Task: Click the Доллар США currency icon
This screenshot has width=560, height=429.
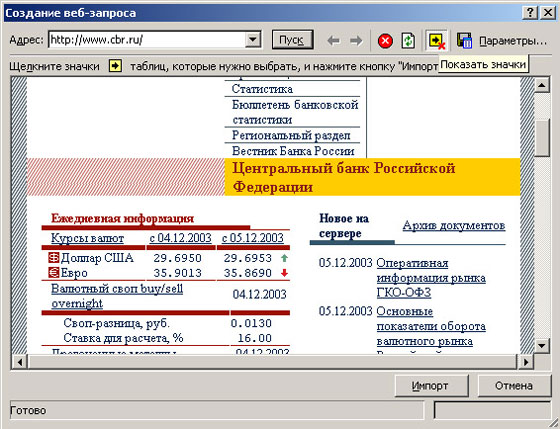Action: pyautogui.click(x=54, y=258)
